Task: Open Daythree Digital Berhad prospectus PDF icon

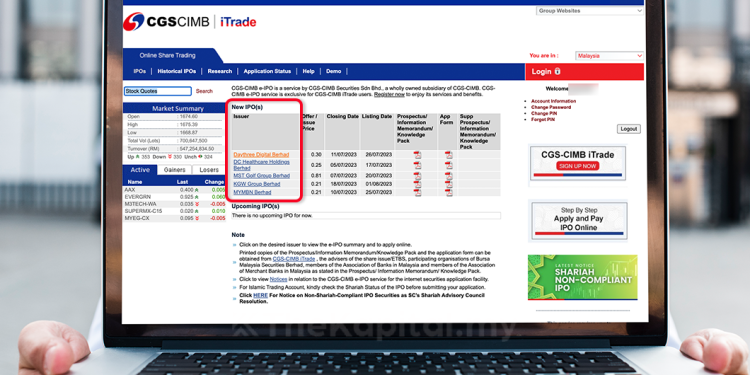Action: pos(418,155)
